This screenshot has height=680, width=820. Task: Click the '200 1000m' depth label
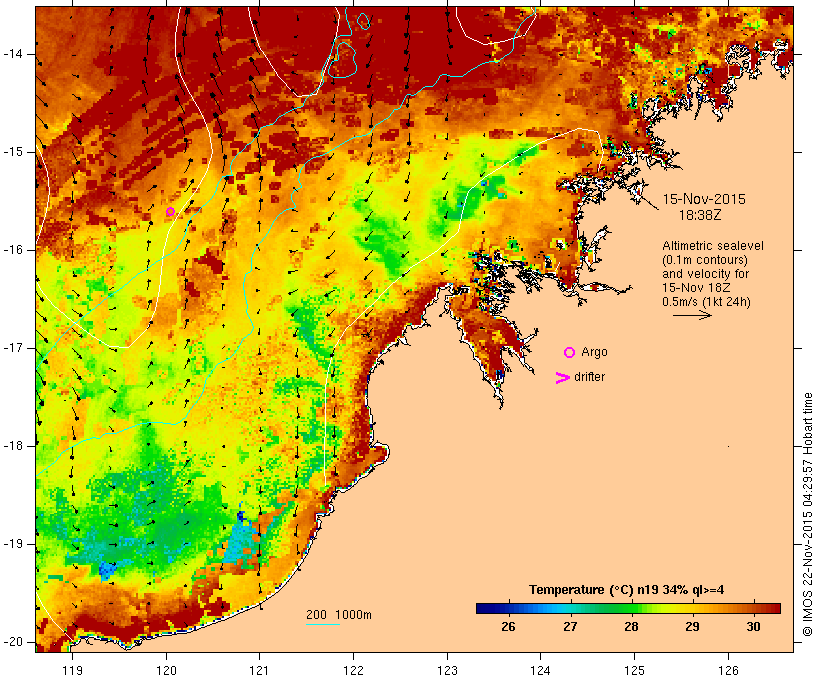coord(339,615)
